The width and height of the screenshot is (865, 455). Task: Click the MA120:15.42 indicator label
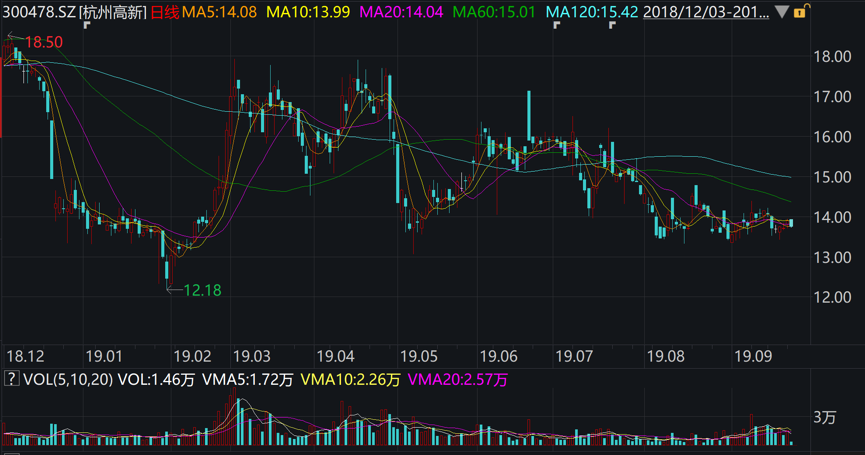coord(590,12)
